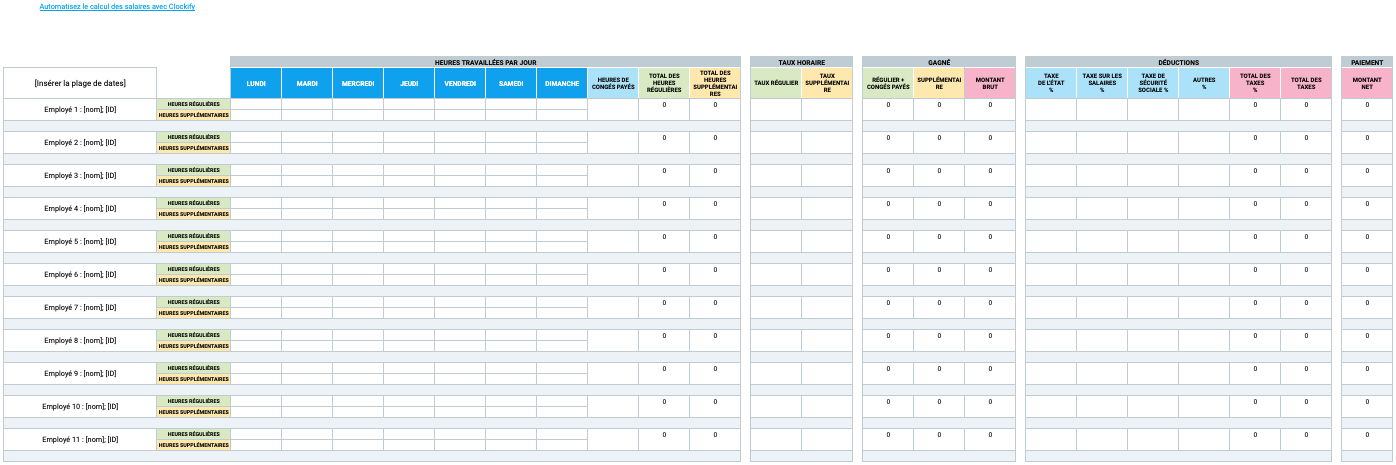This screenshot has height=465, width=1396.
Task: Select the 'HEURES TRAVAILLÉES PAR JOUR' group header
Action: point(485,62)
